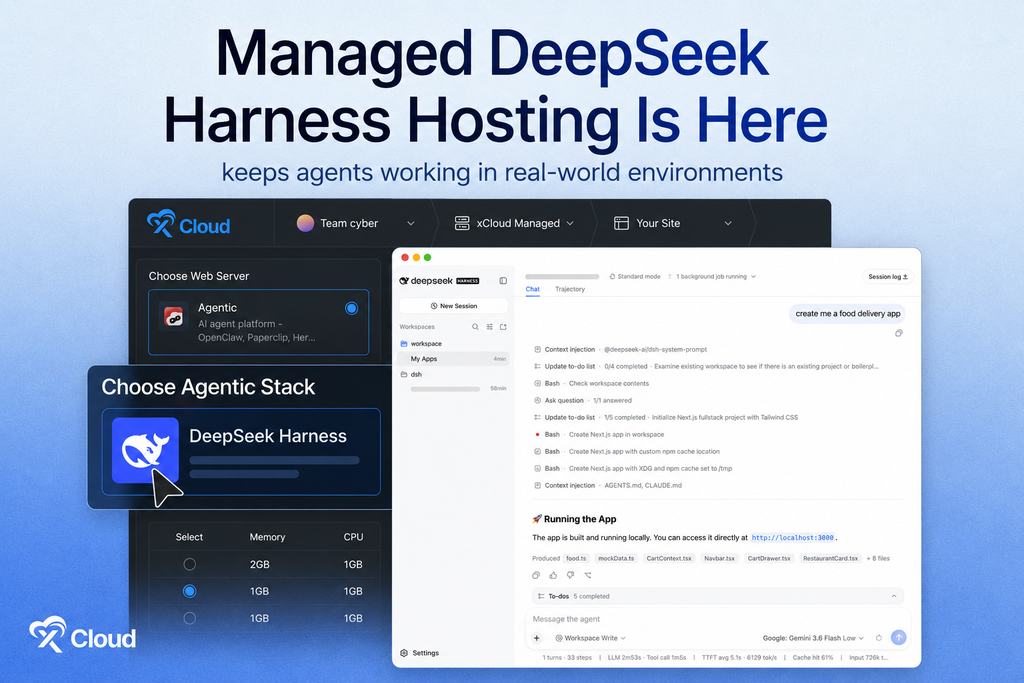Click the deepseek Harness logo in sidebar

(439, 281)
